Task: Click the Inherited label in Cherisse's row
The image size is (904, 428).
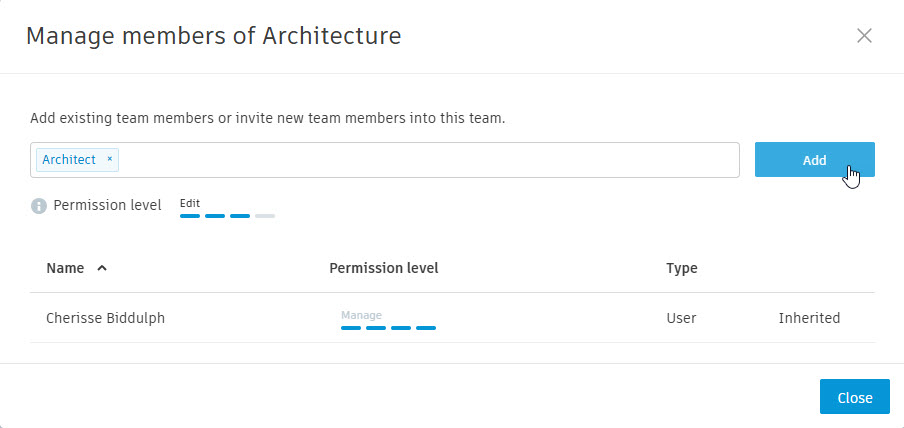Action: click(x=809, y=318)
